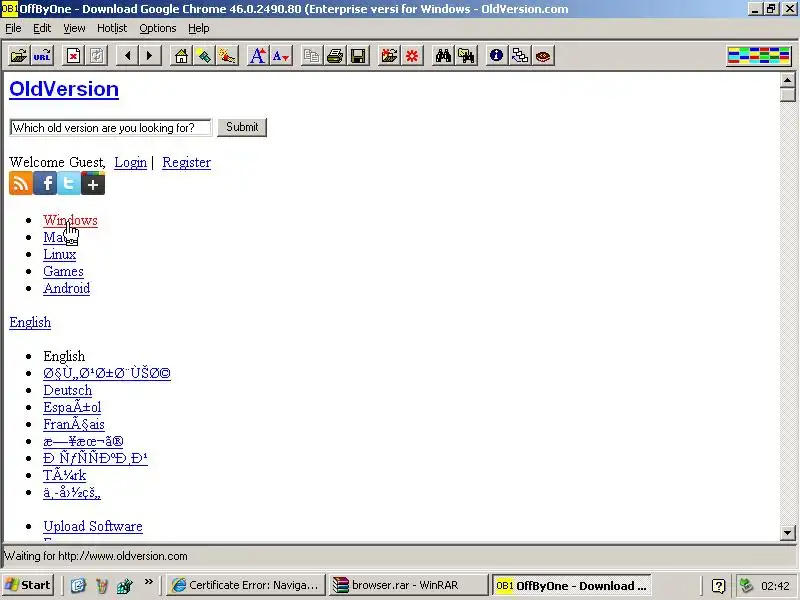The image size is (800, 600).
Task: Click the taskbar clock showing 02:42
Action: point(775,586)
